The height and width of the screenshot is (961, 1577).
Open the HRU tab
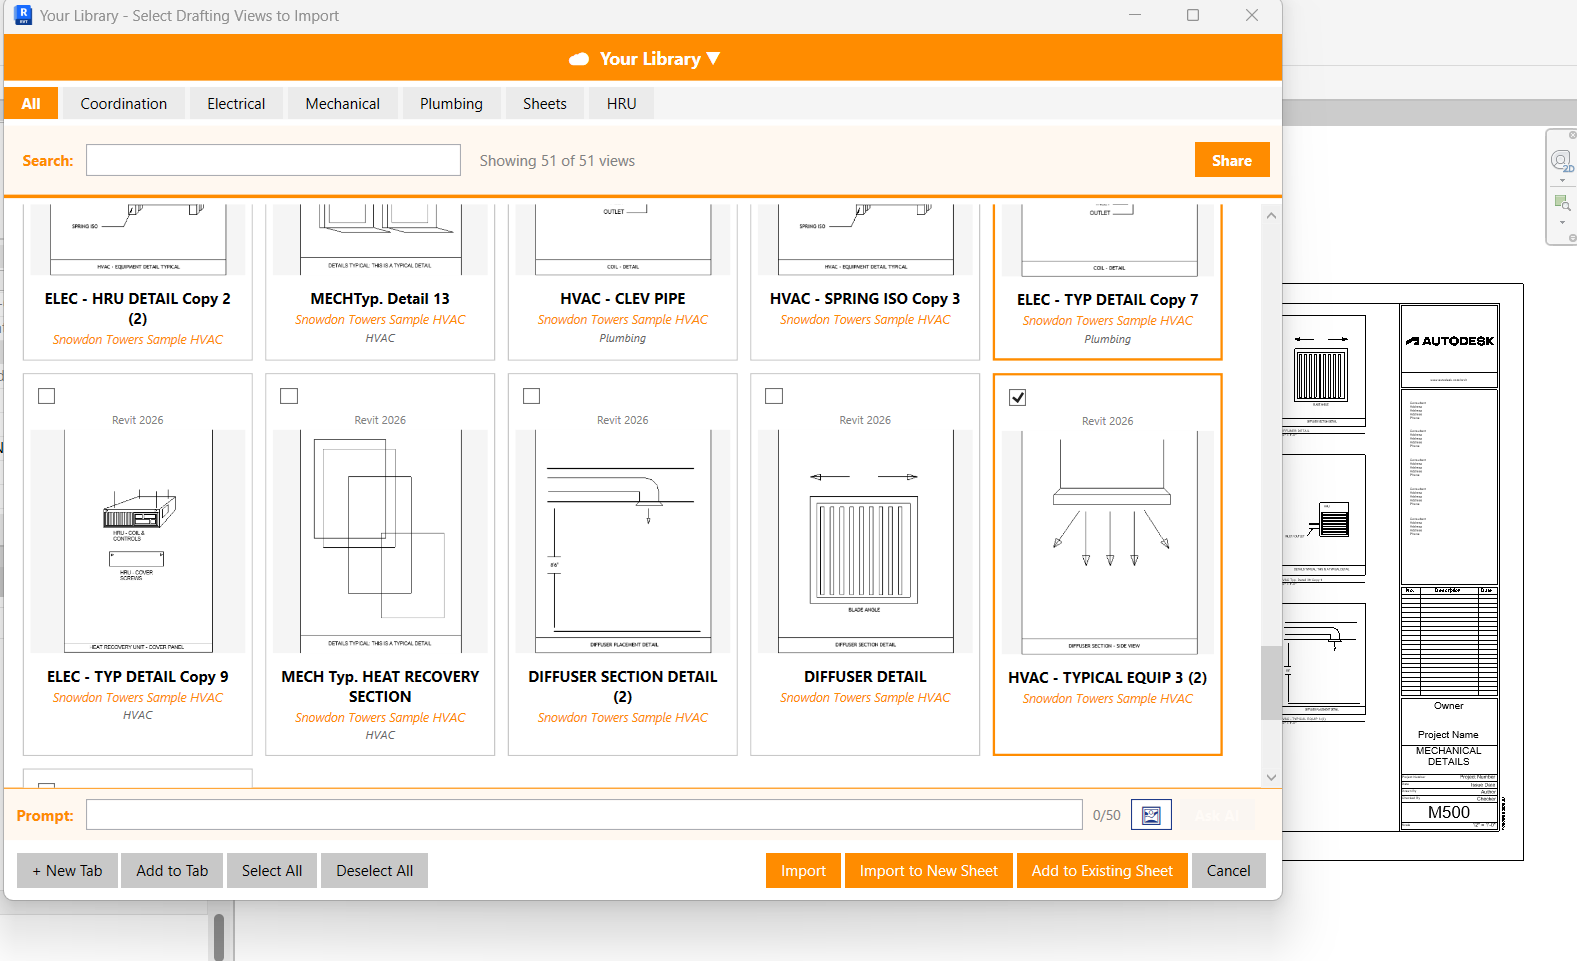(x=621, y=103)
